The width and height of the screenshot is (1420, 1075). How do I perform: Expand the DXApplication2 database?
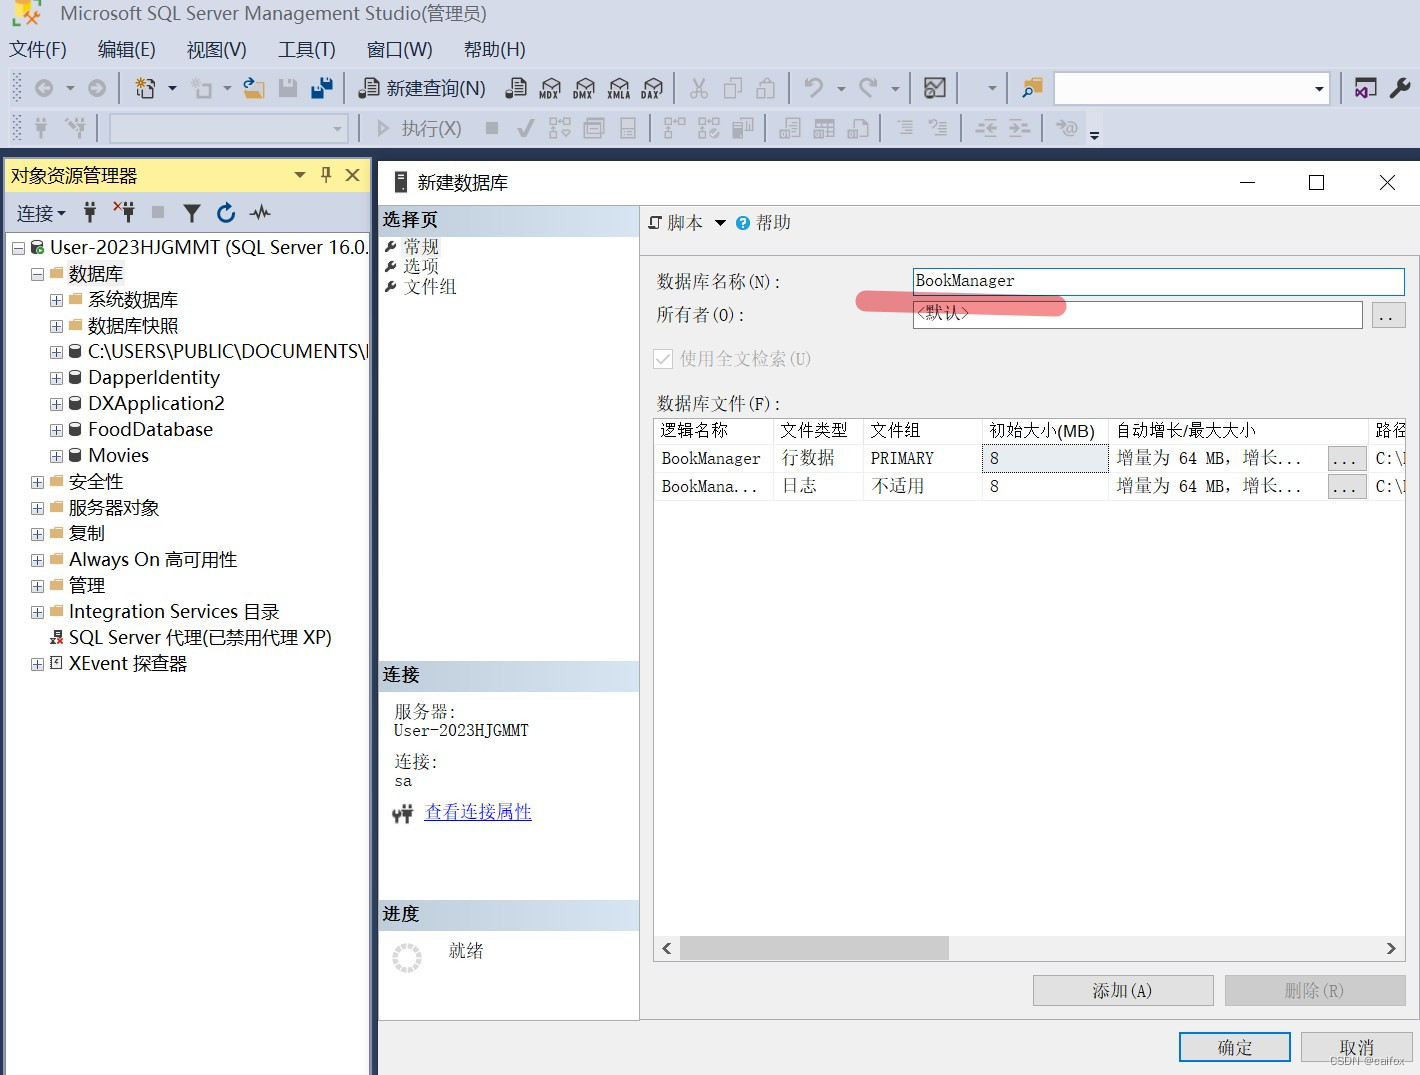point(56,404)
